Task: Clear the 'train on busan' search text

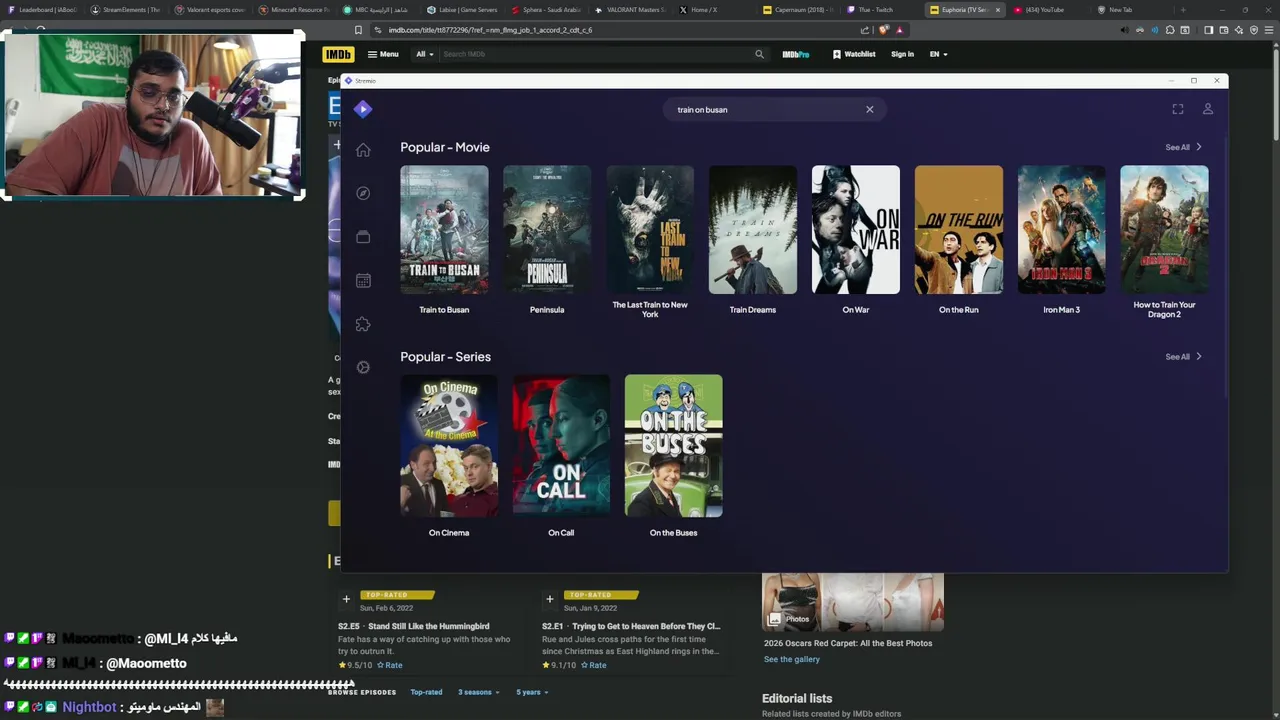Action: click(870, 109)
